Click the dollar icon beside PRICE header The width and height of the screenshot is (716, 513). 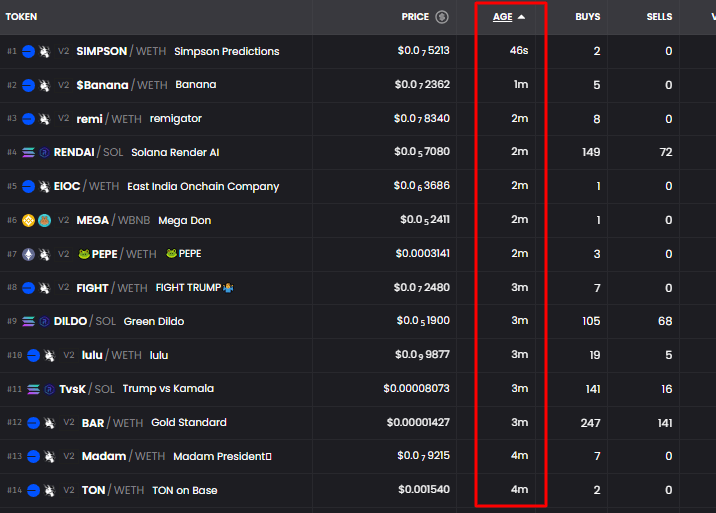pyautogui.click(x=442, y=17)
